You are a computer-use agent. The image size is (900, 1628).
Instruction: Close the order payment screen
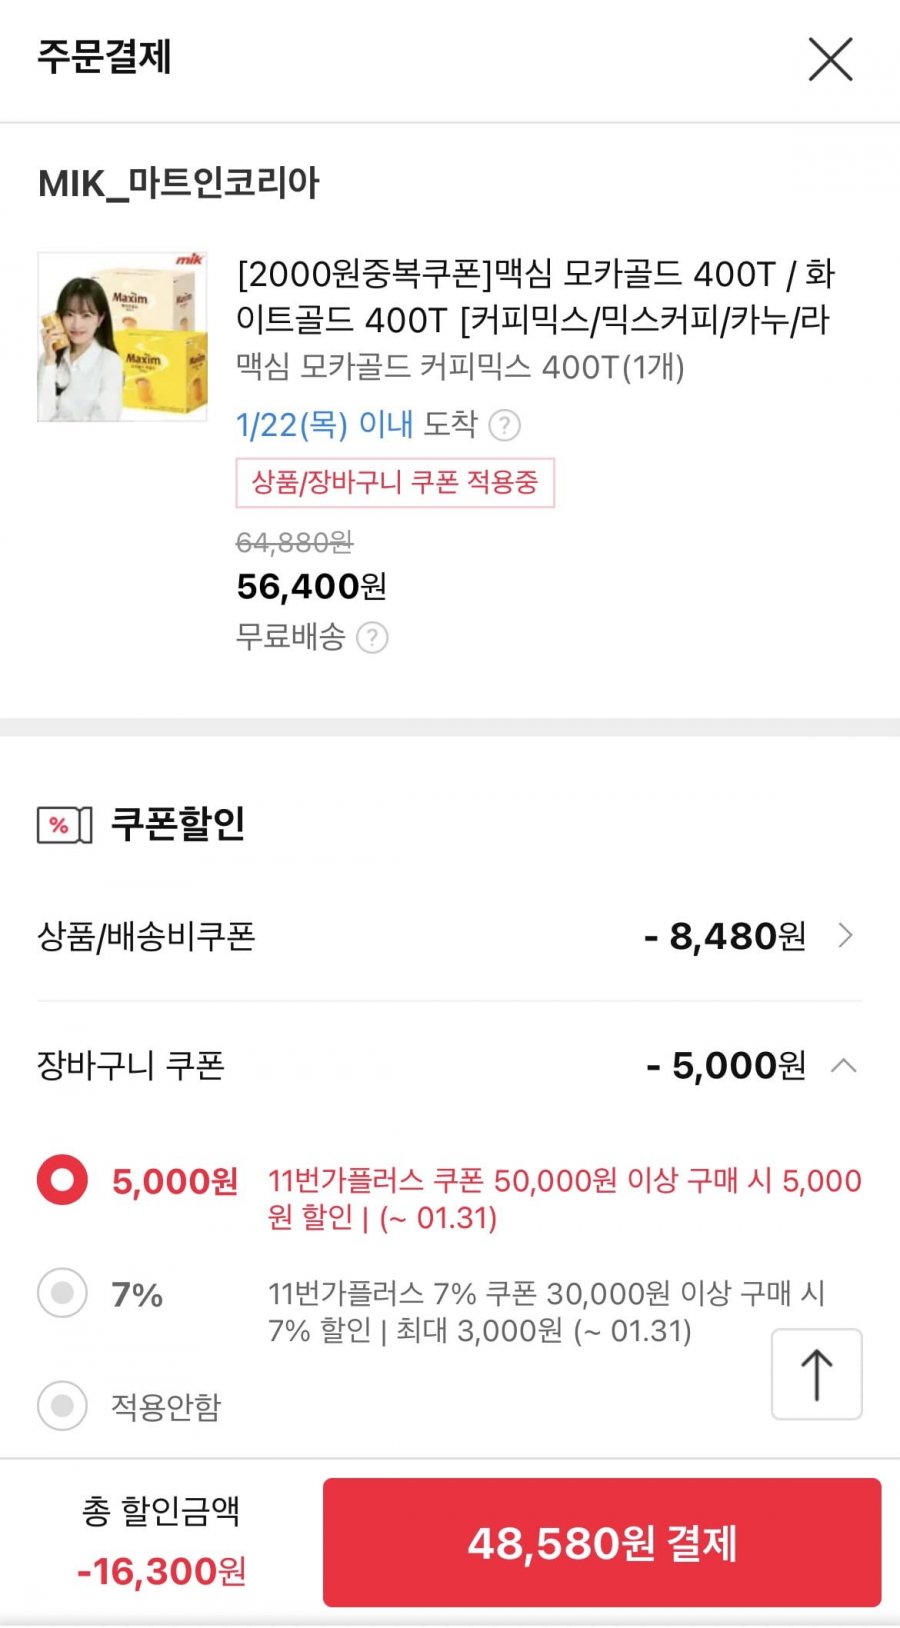click(x=830, y=59)
